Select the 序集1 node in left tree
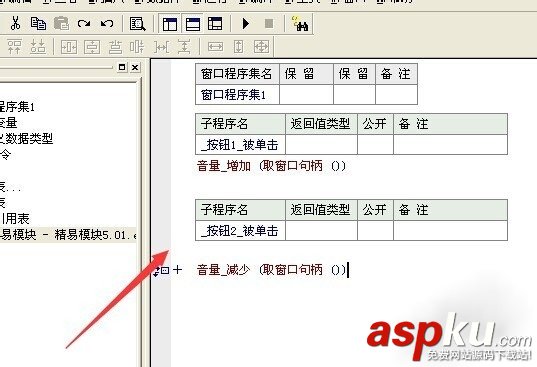Image resolution: width=537 pixels, height=367 pixels. [17, 107]
